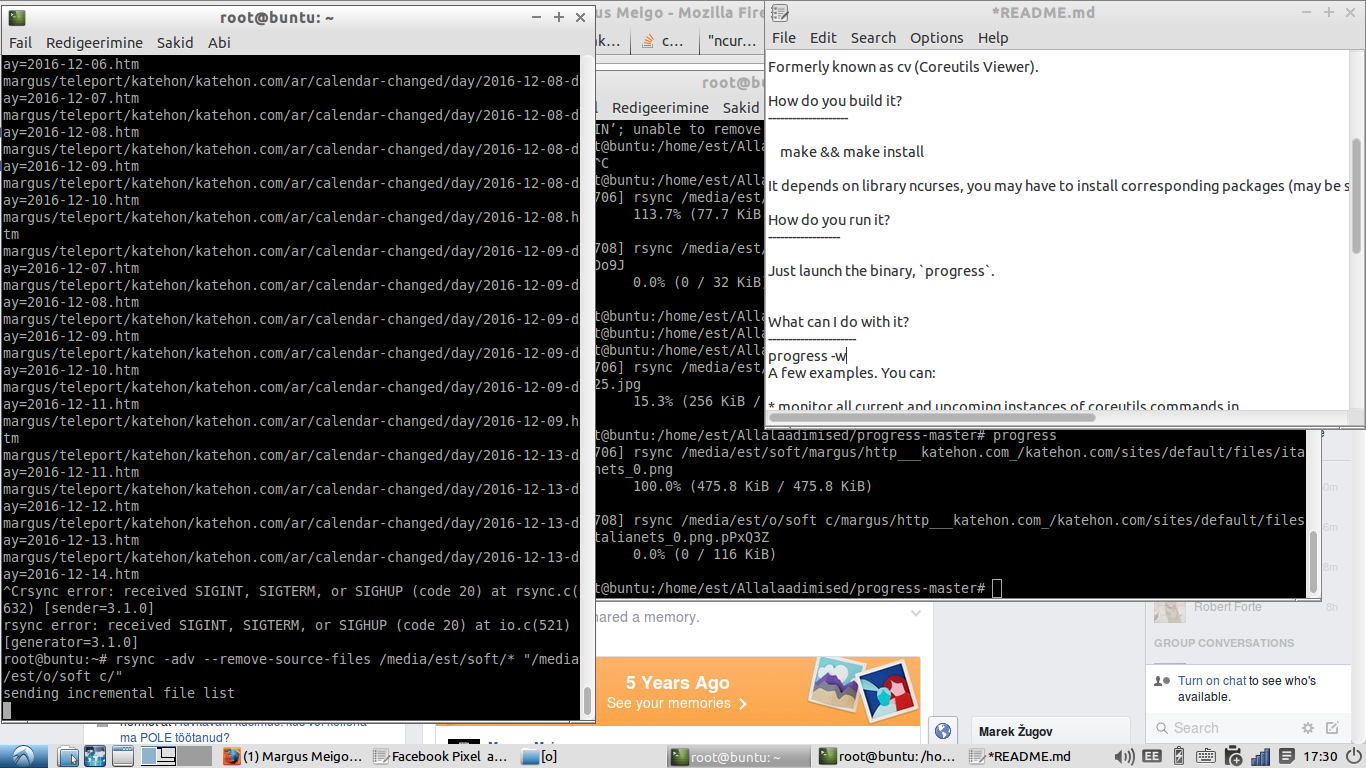Click the Robert Forte chat contact

(1227, 607)
